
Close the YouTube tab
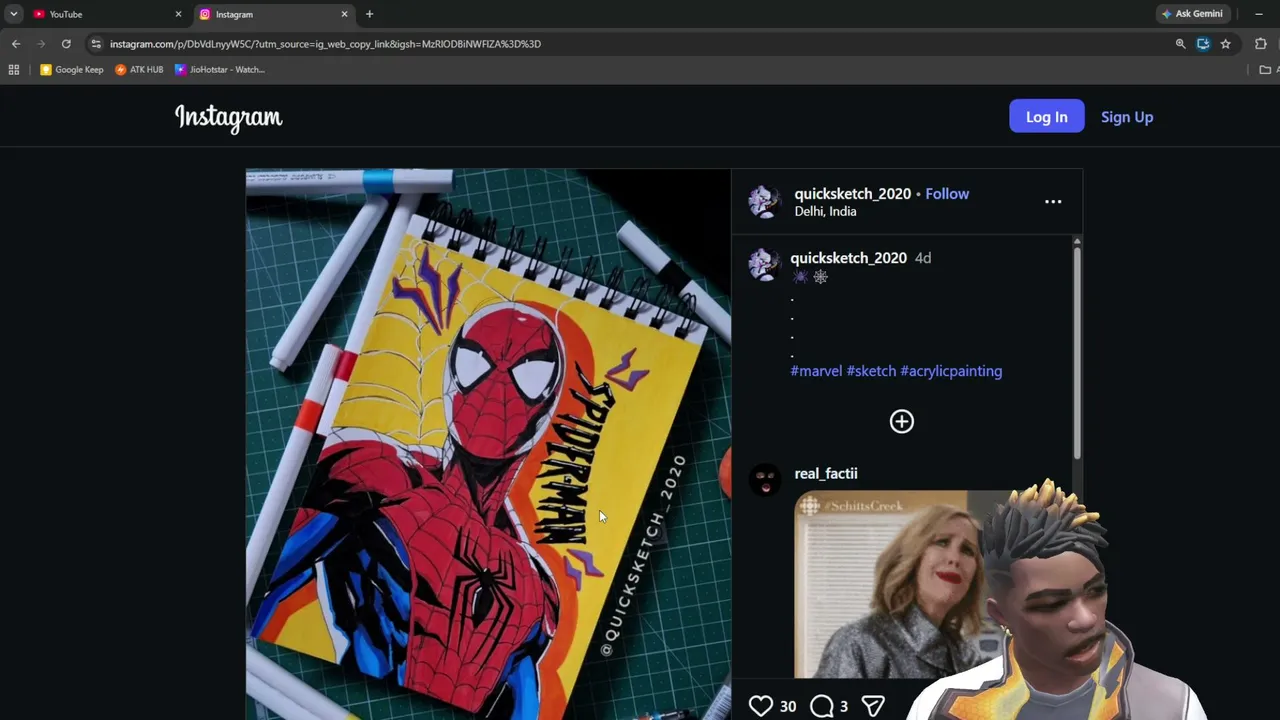(178, 14)
